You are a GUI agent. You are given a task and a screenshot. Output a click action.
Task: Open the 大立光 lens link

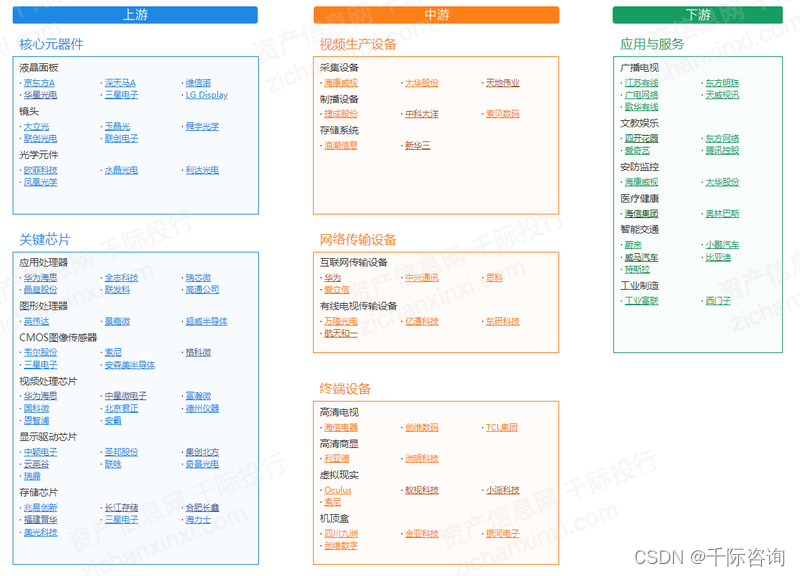pos(37,127)
